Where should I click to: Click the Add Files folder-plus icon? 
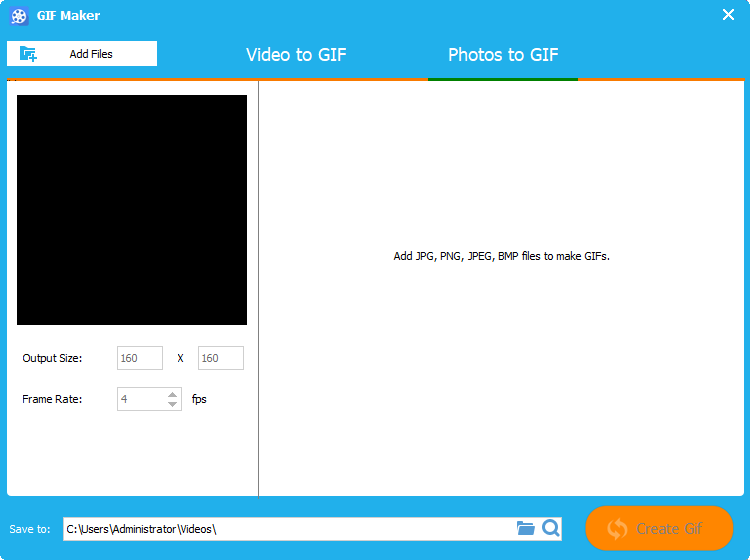(28, 54)
